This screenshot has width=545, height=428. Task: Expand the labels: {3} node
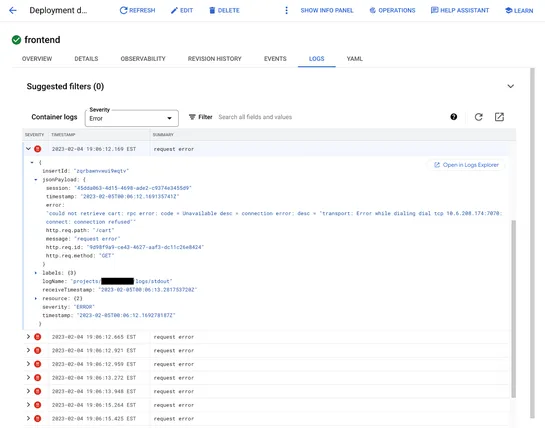35,273
